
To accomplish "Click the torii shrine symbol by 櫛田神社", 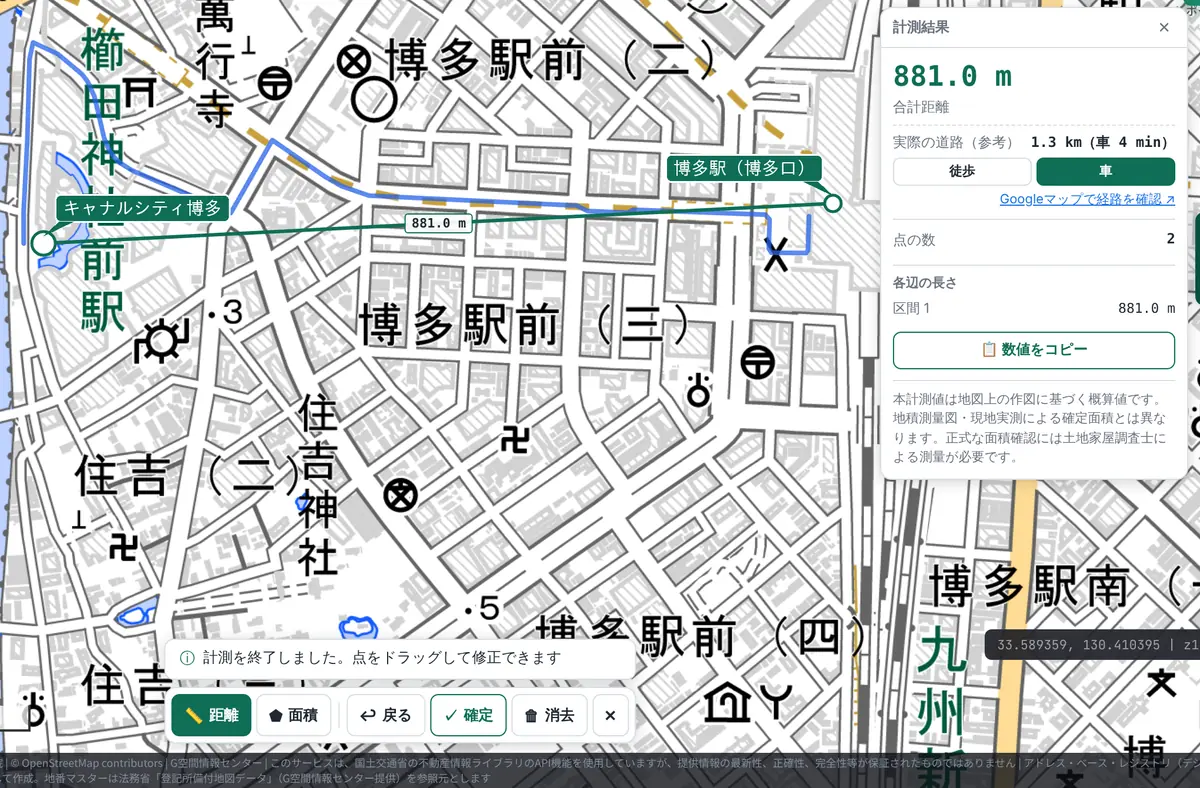I will [140, 92].
